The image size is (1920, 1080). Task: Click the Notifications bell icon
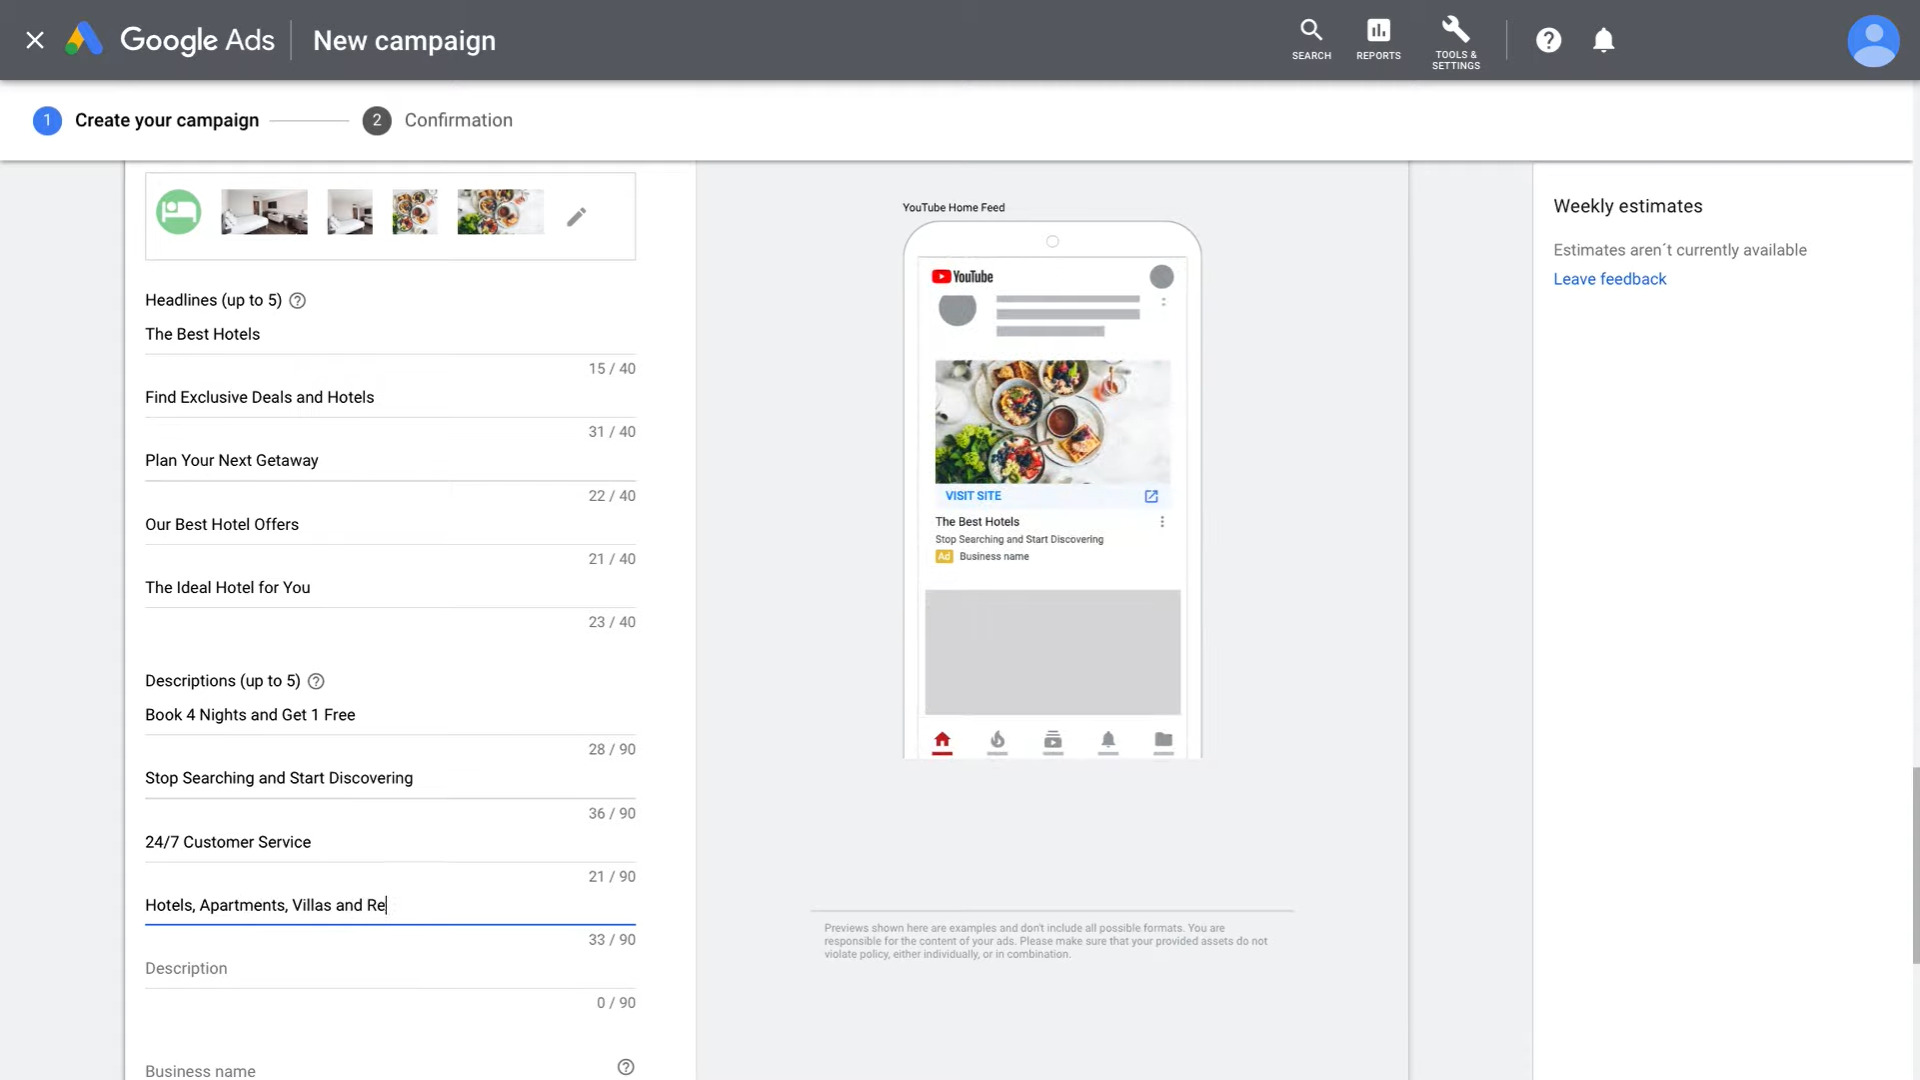click(1604, 40)
